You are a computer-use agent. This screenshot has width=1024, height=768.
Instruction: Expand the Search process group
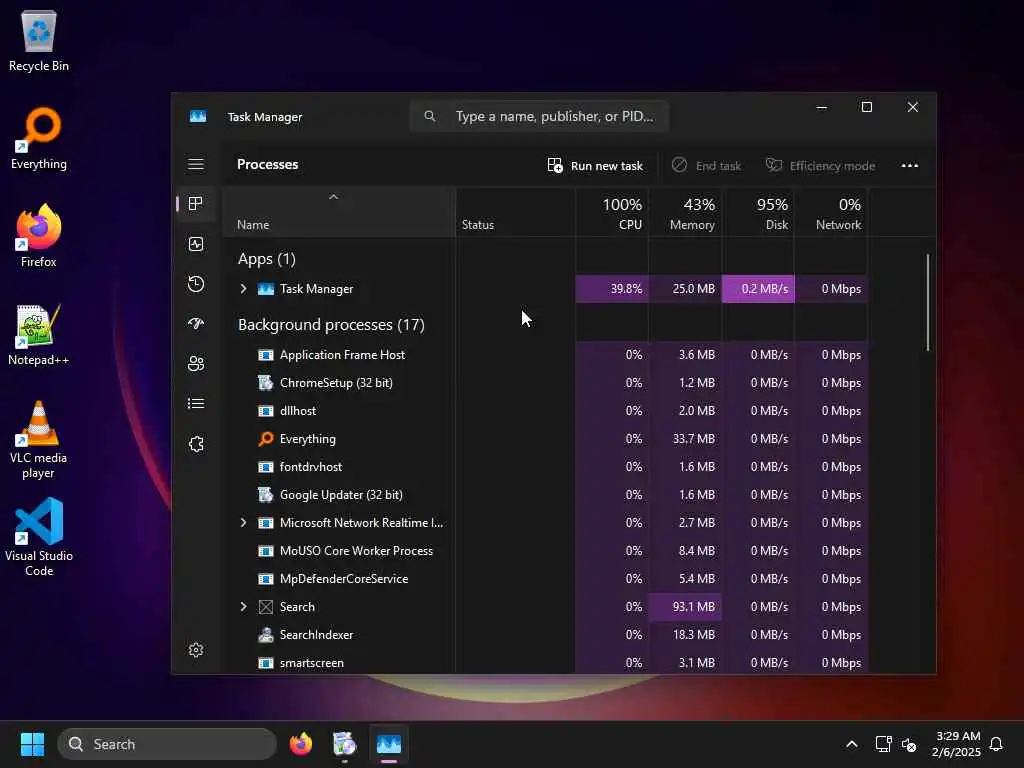(243, 607)
